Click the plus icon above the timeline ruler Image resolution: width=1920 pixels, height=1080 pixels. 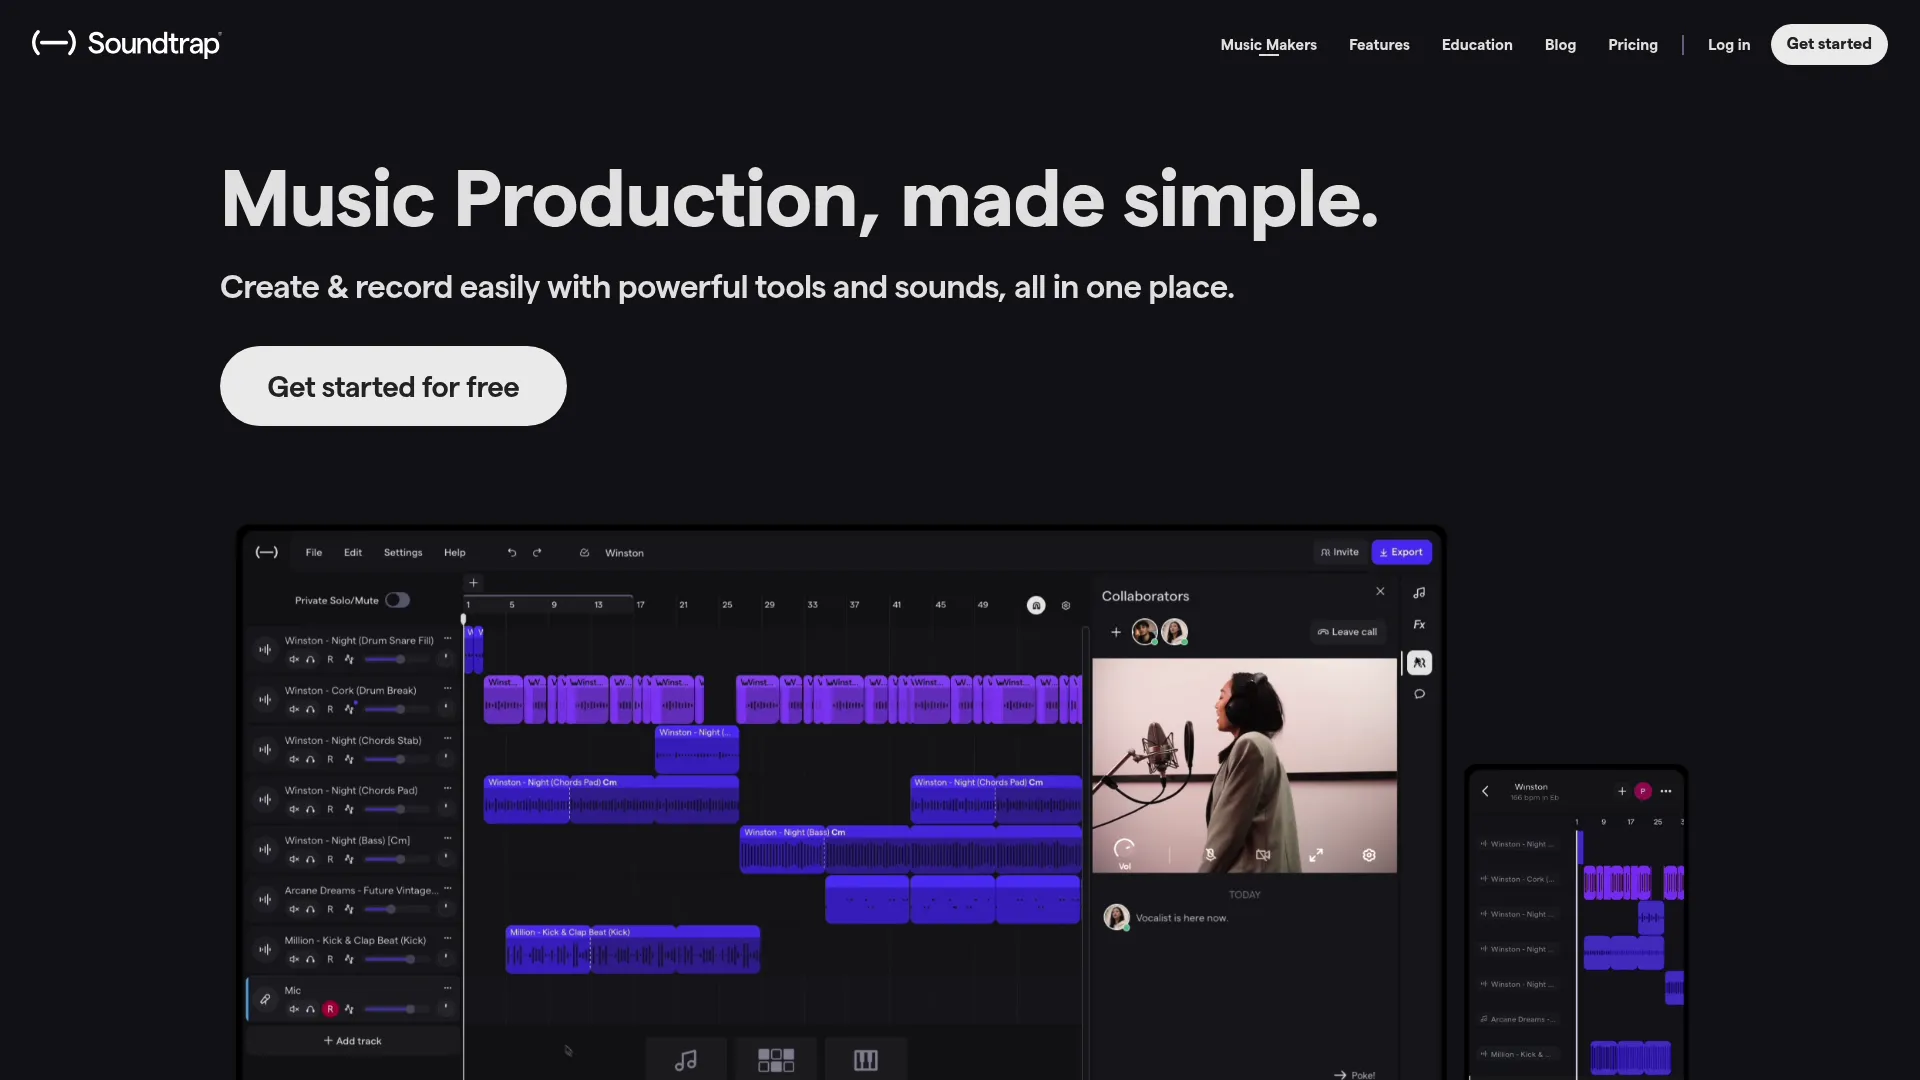474,582
